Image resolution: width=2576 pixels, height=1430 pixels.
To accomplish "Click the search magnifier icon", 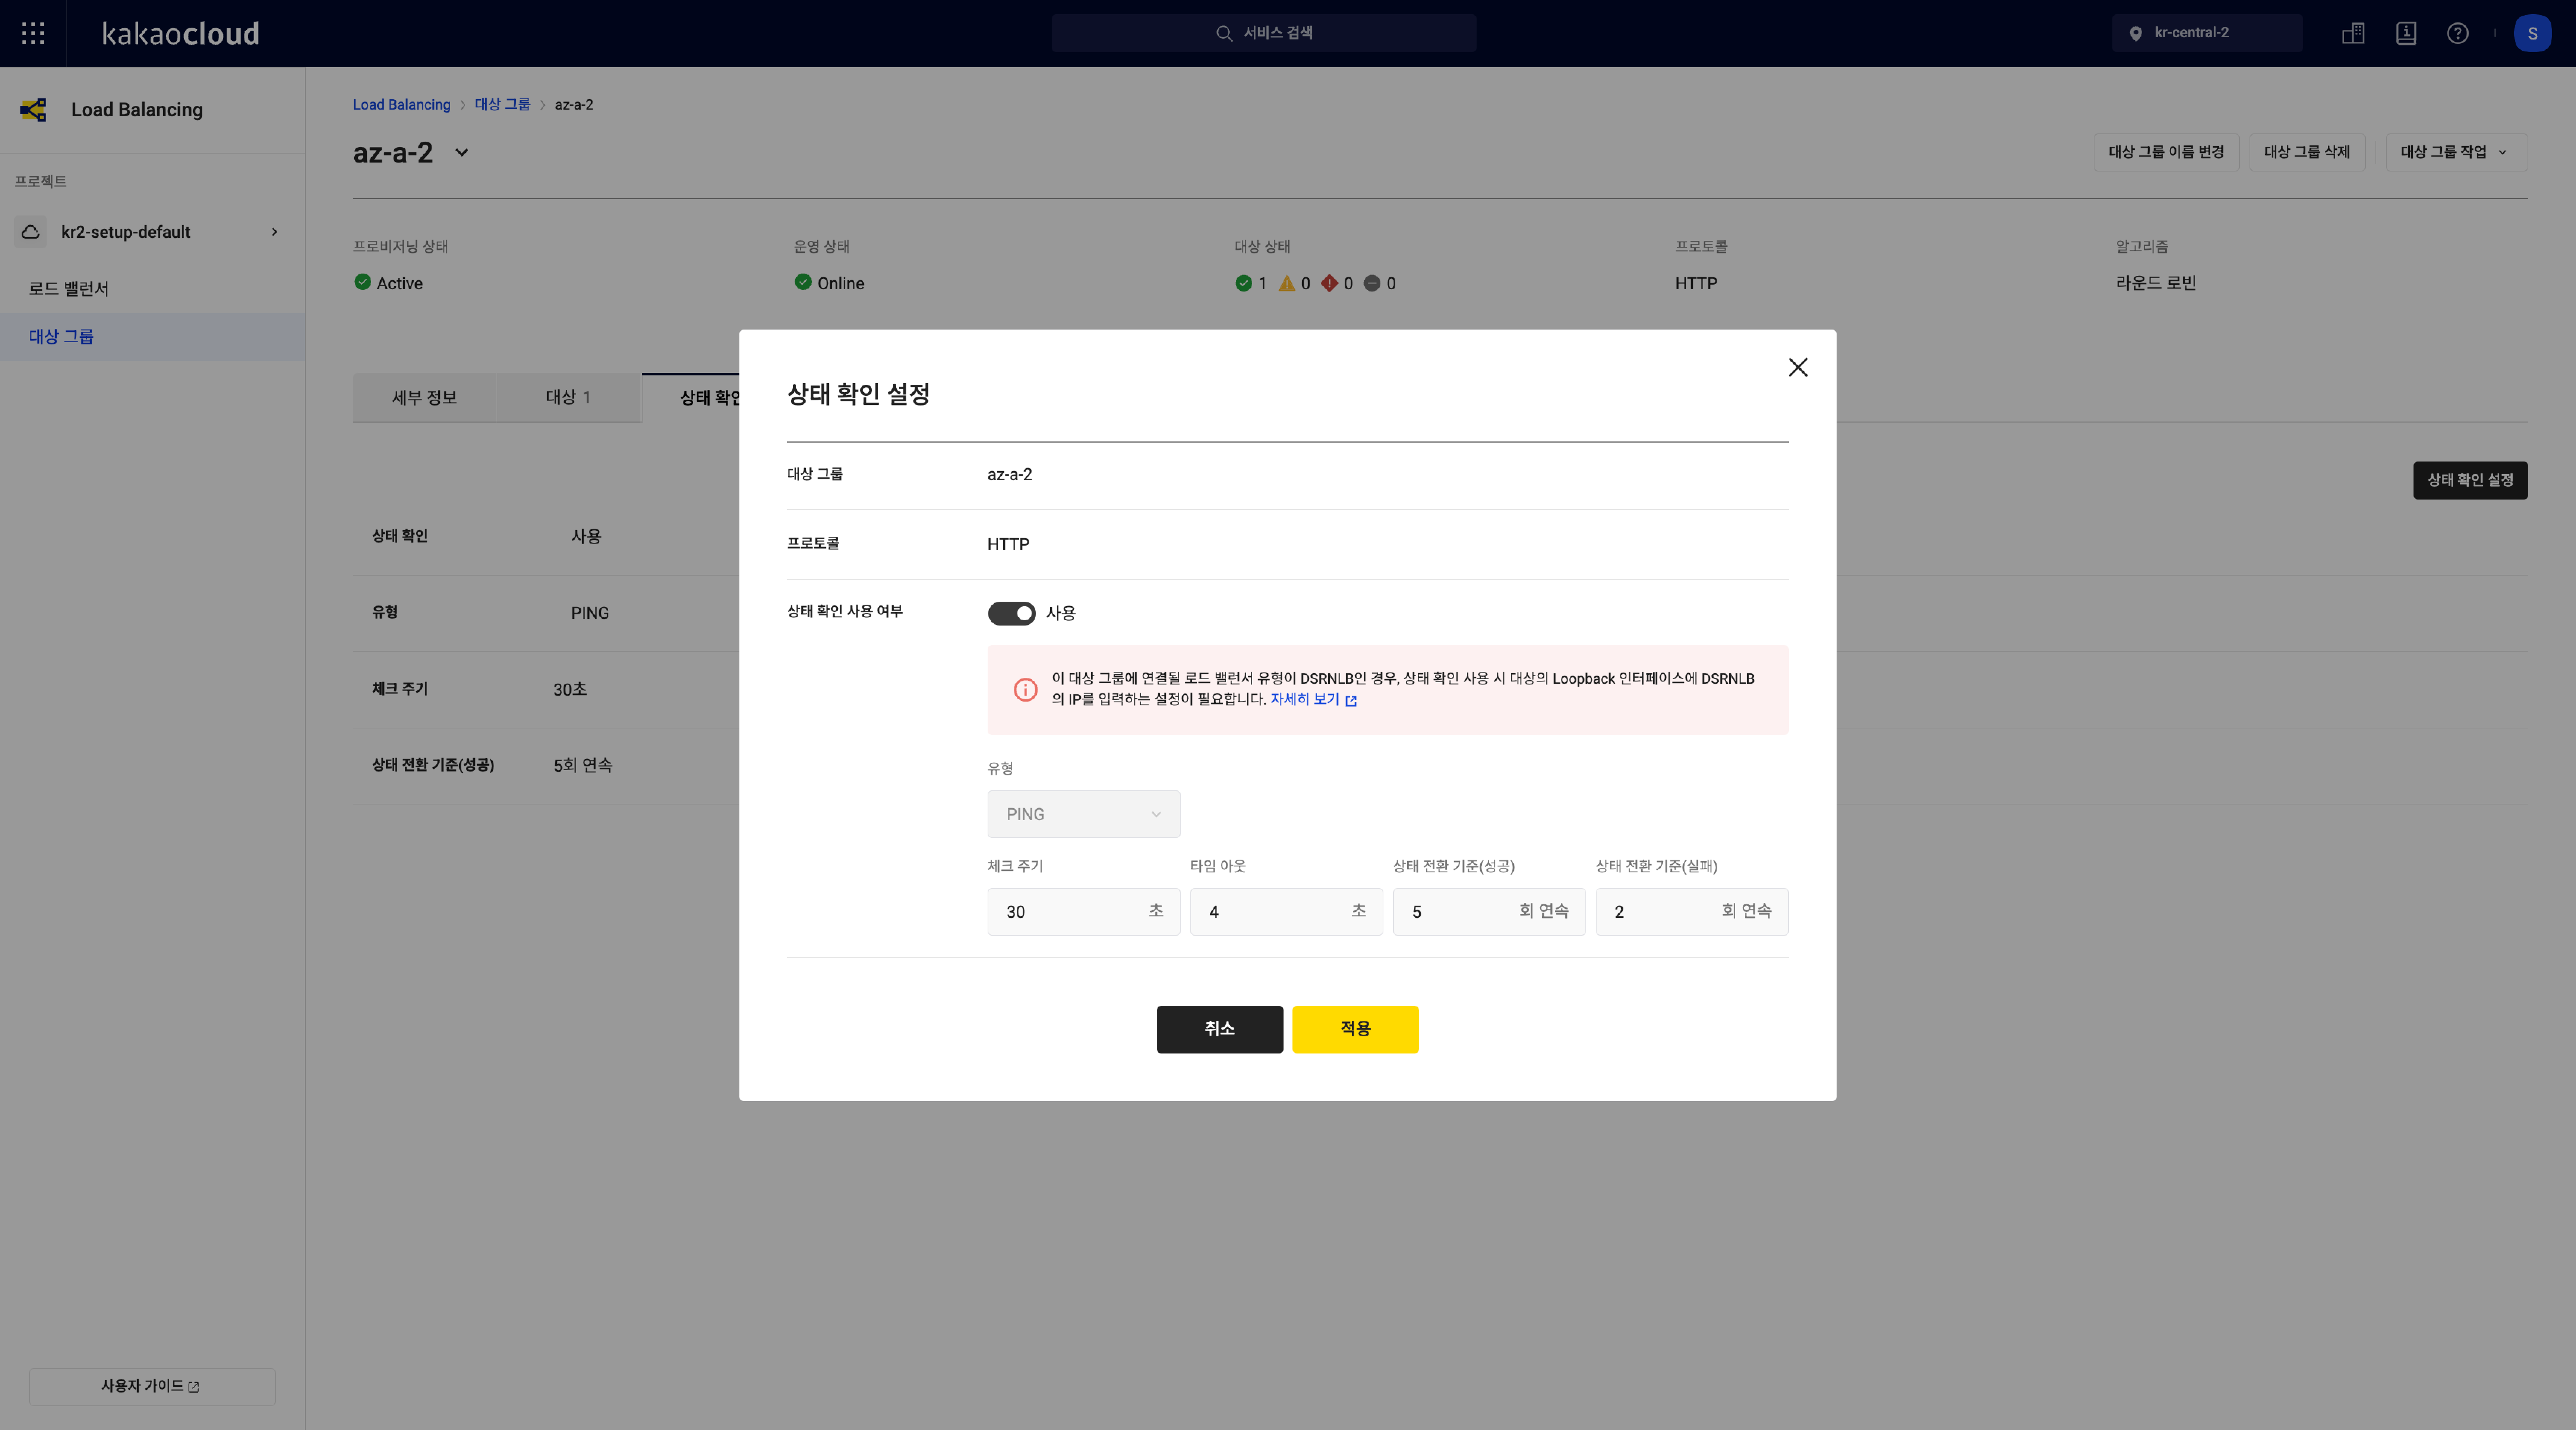I will click(1223, 33).
